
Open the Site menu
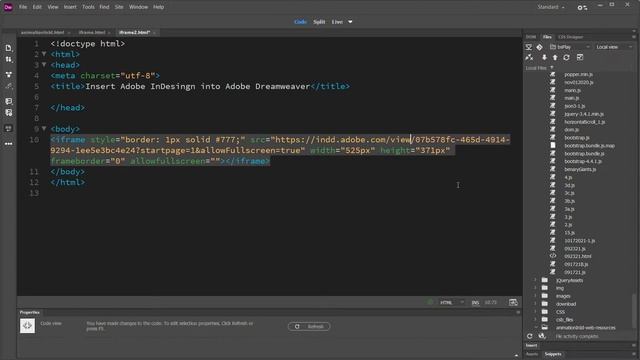click(x=119, y=7)
